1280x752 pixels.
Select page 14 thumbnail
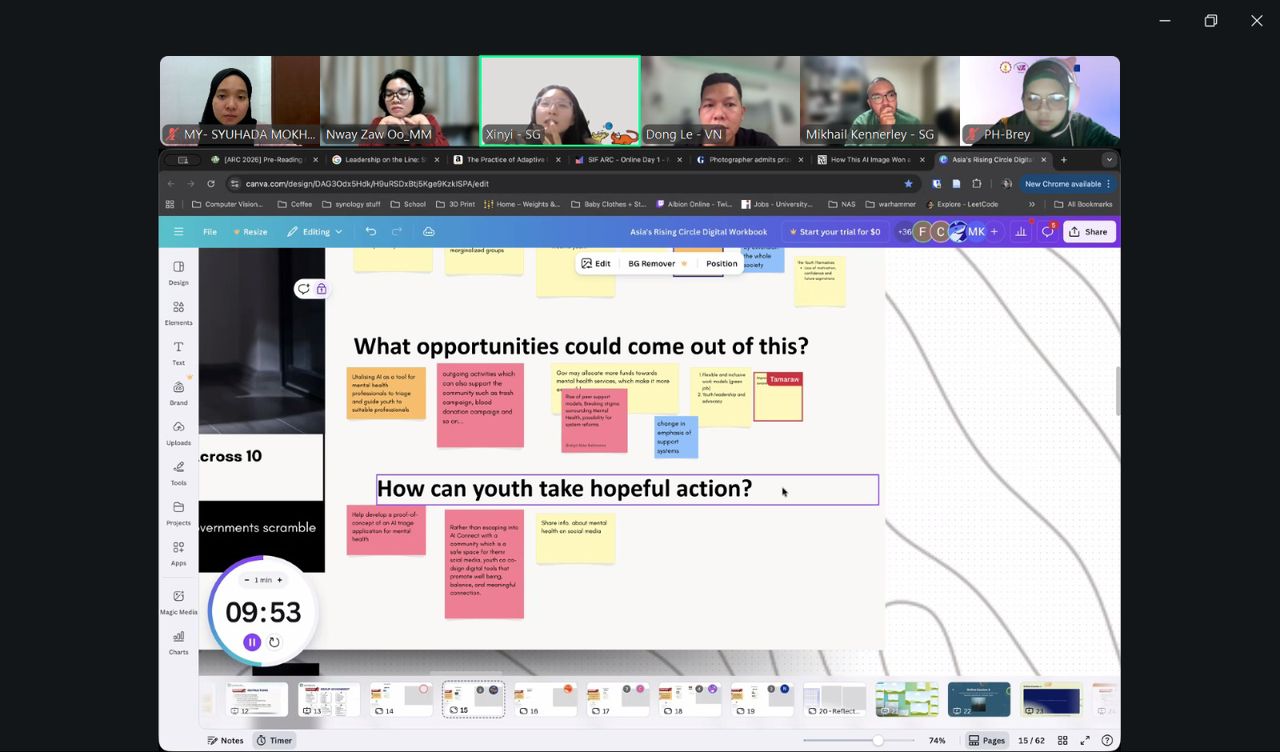[402, 699]
